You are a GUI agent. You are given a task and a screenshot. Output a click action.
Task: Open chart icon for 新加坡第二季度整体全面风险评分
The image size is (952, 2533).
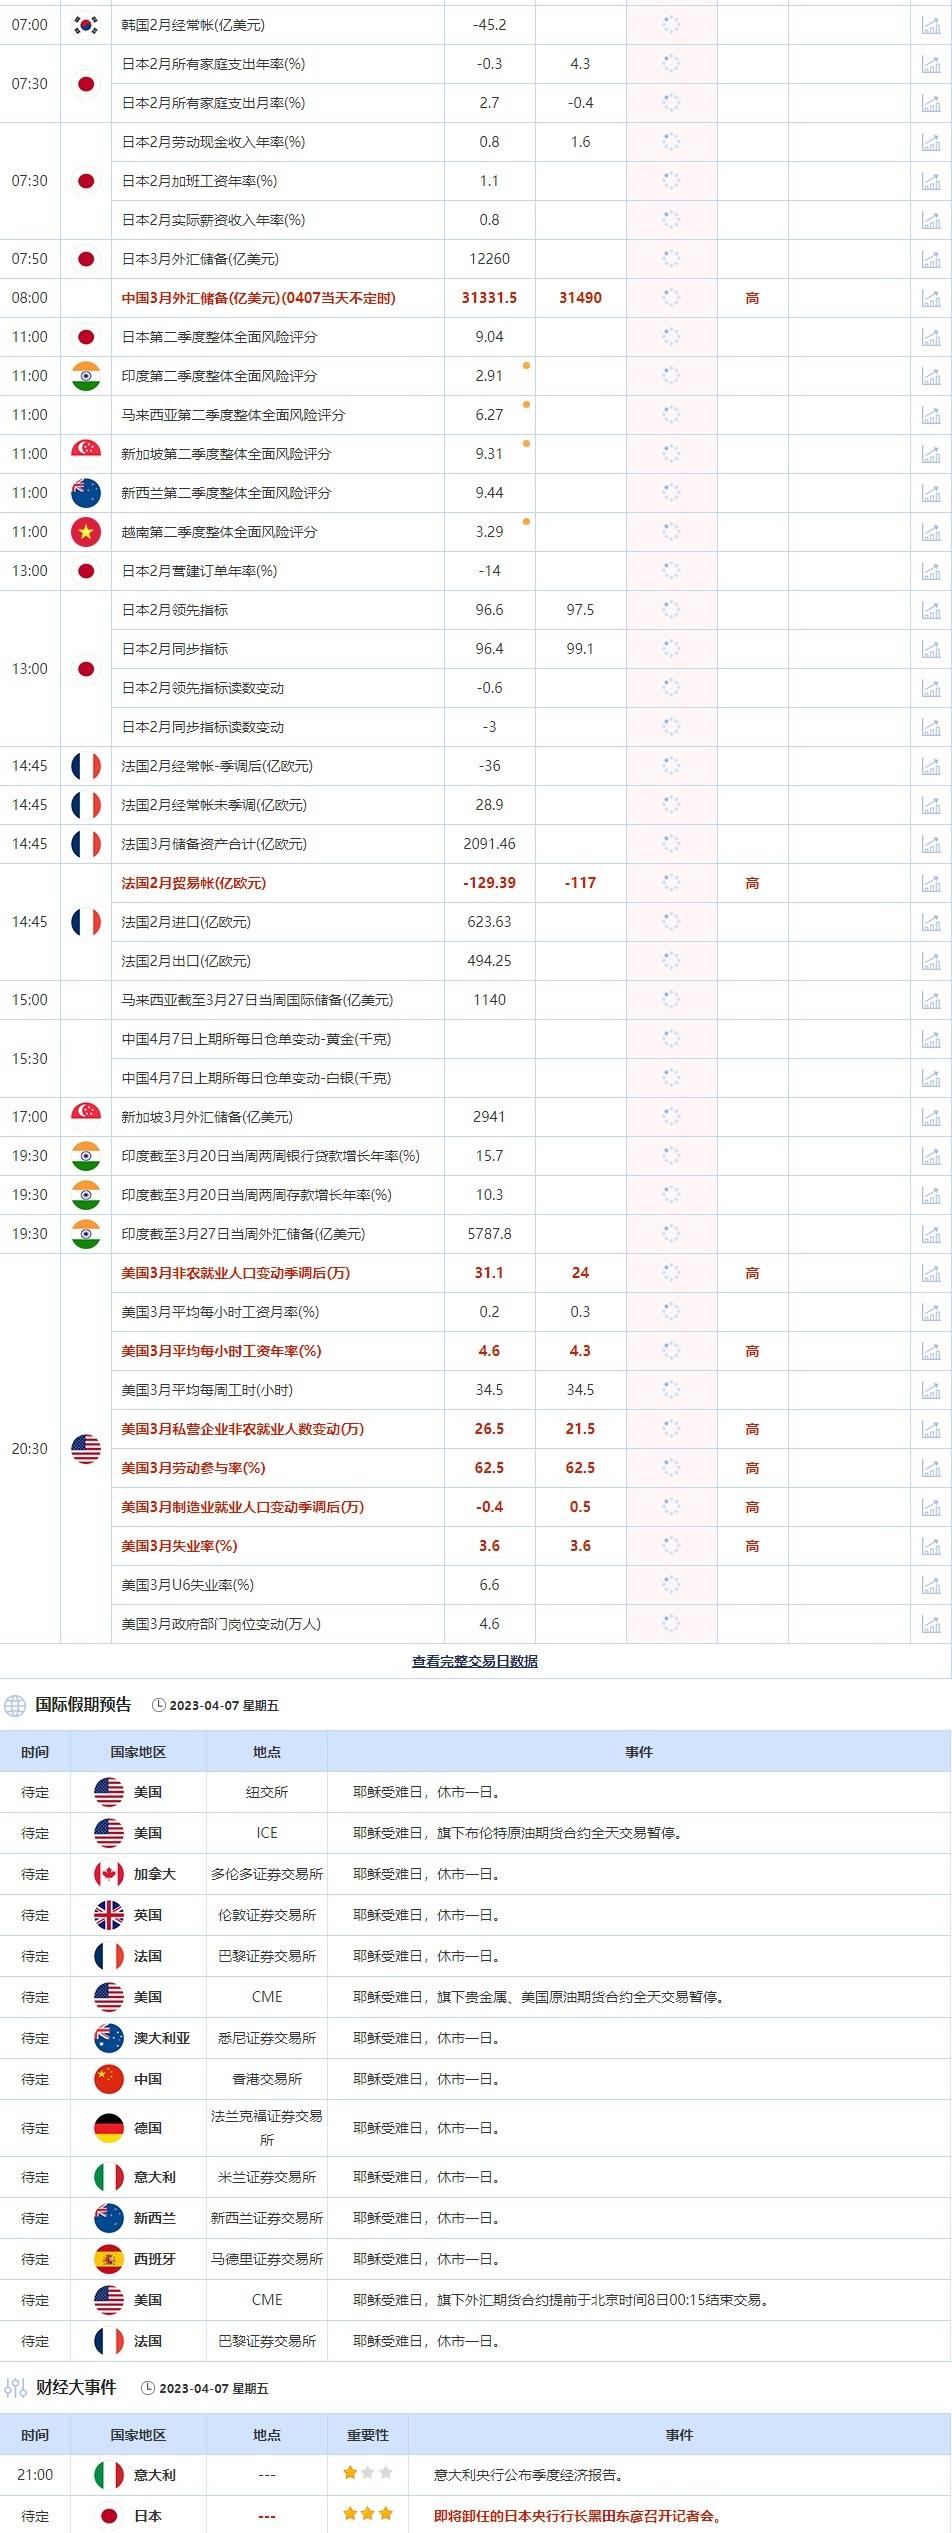(930, 454)
